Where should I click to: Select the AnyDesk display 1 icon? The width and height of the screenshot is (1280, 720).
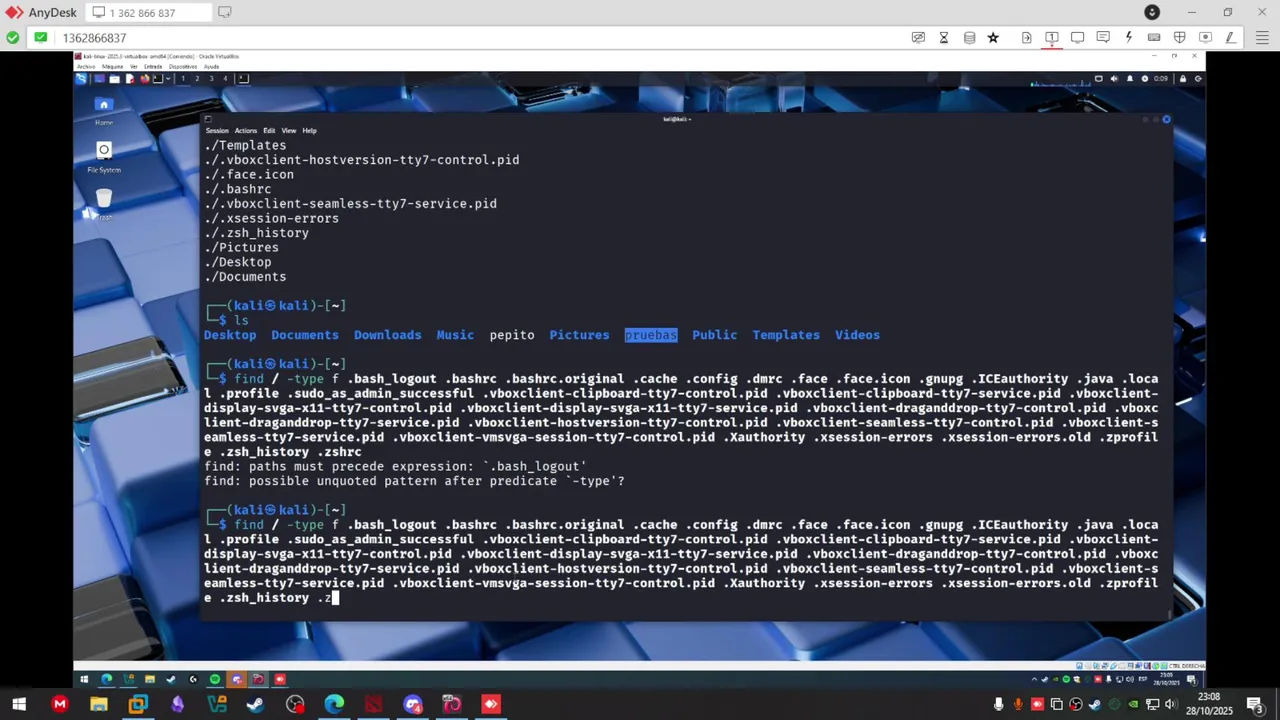coord(1052,38)
